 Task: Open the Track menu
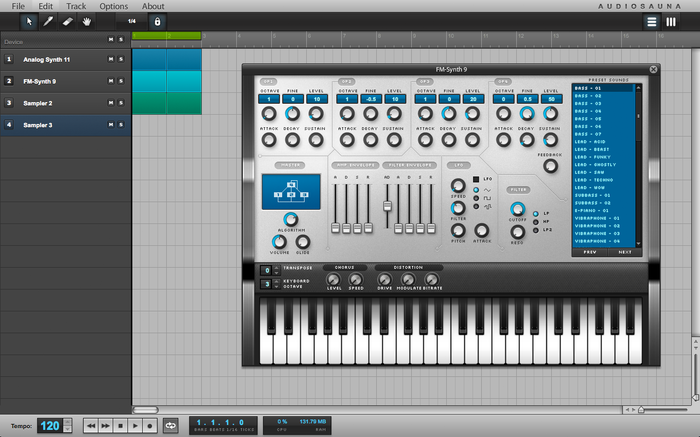[x=76, y=6]
